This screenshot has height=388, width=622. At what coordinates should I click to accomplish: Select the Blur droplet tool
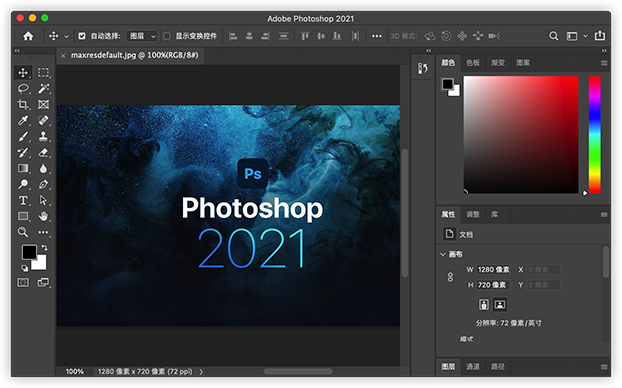point(43,168)
